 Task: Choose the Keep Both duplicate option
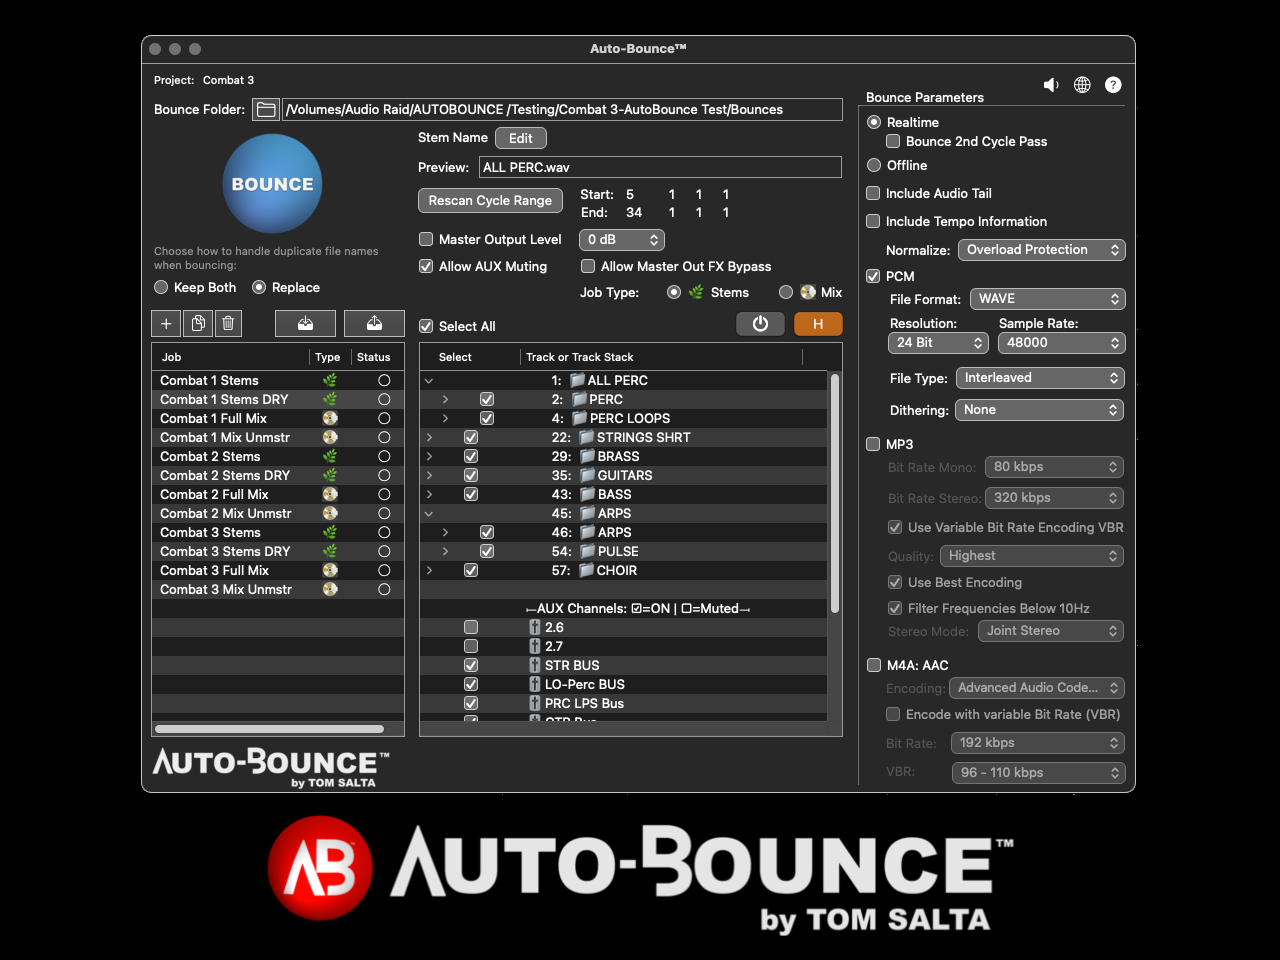161,288
